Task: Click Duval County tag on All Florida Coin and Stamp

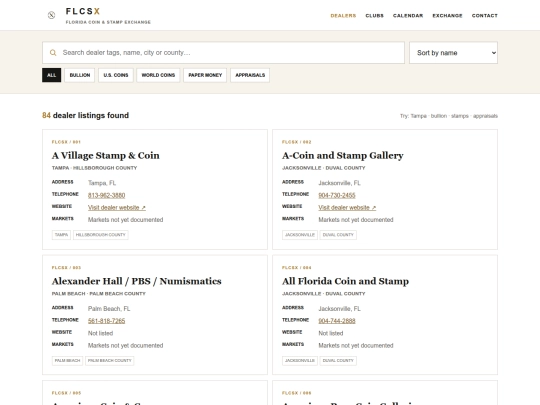Action: [x=338, y=361]
